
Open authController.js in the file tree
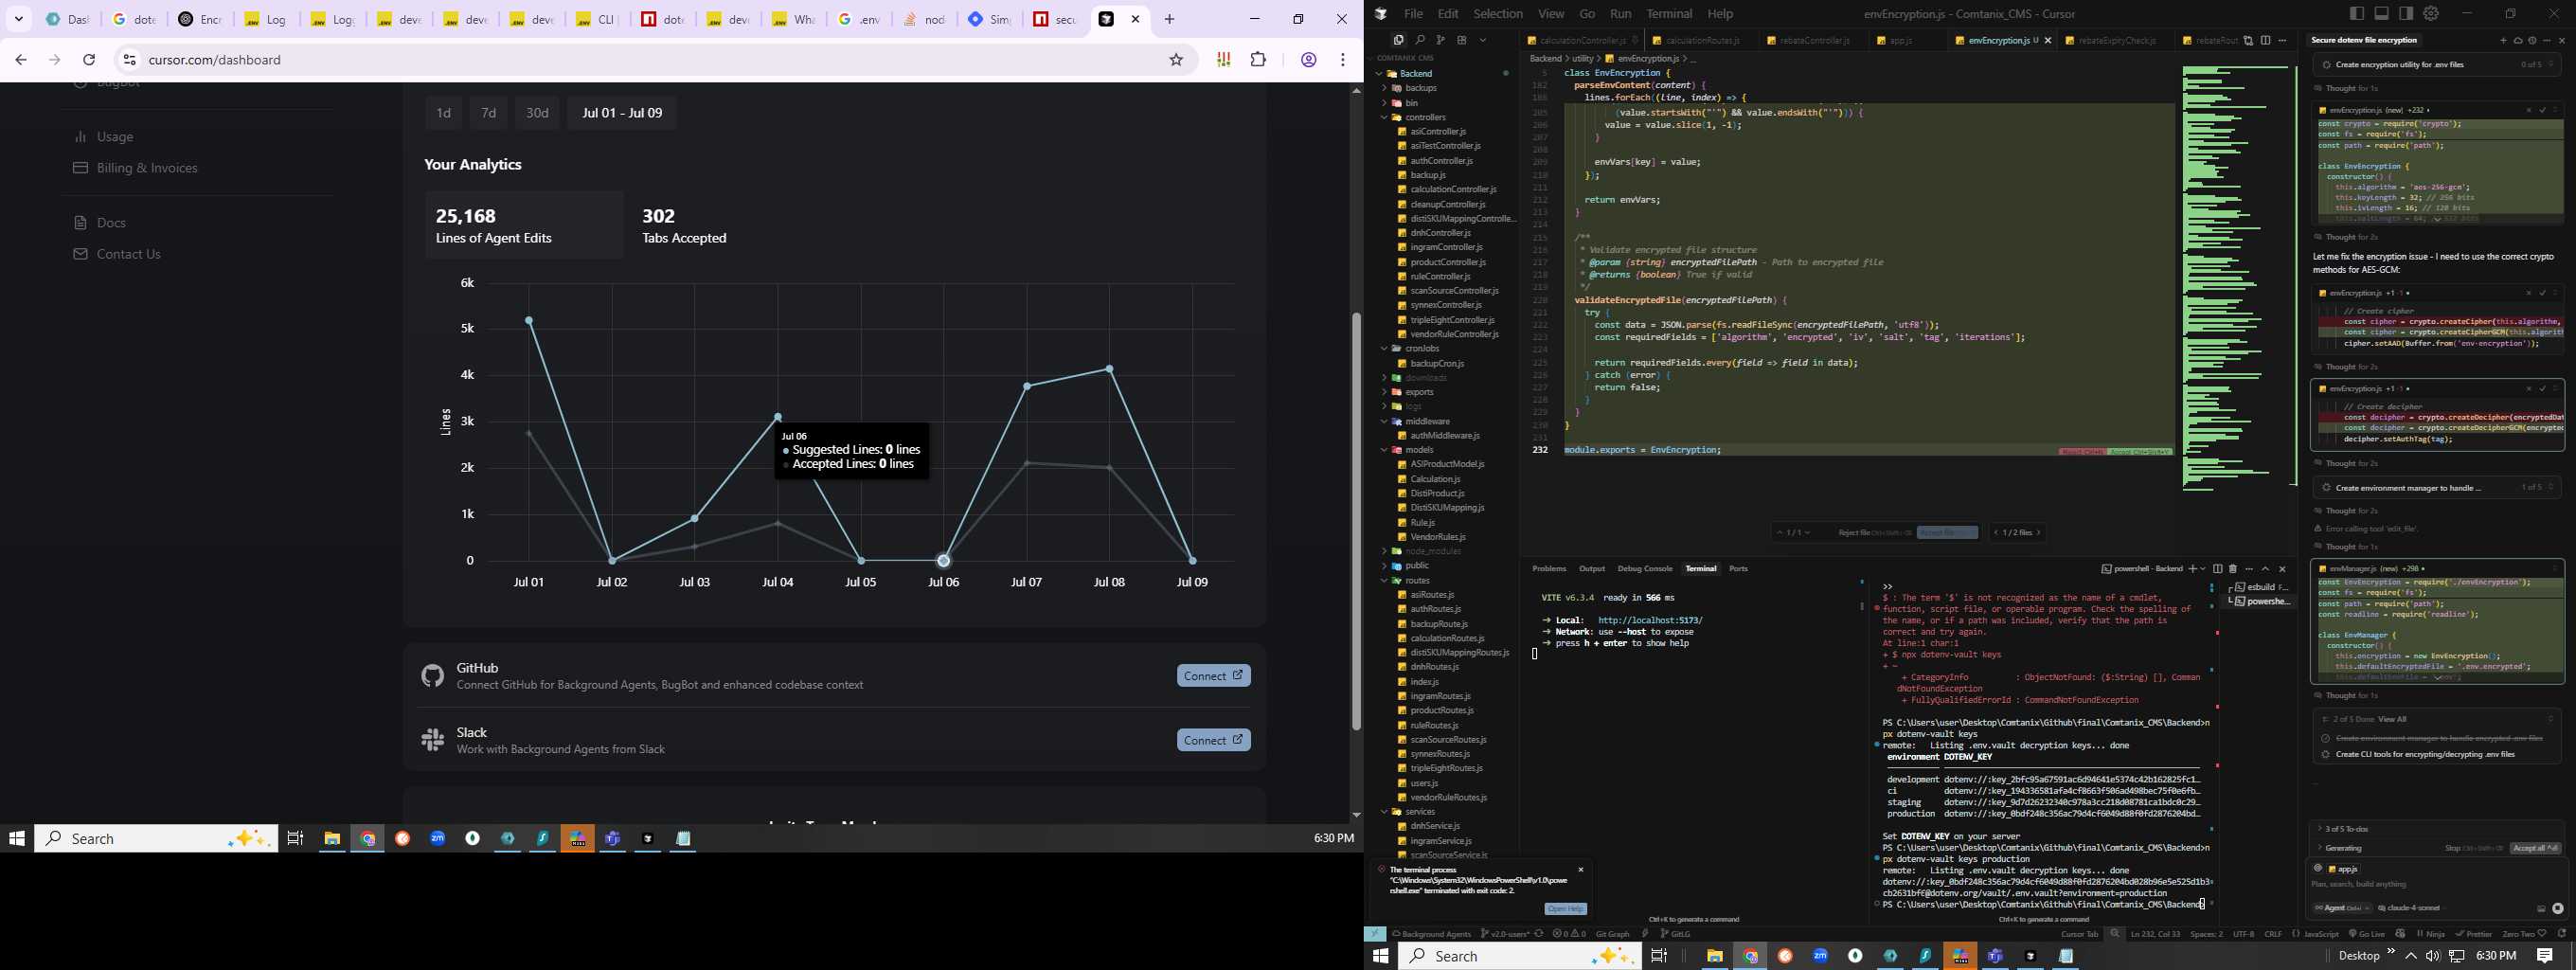pos(1441,160)
